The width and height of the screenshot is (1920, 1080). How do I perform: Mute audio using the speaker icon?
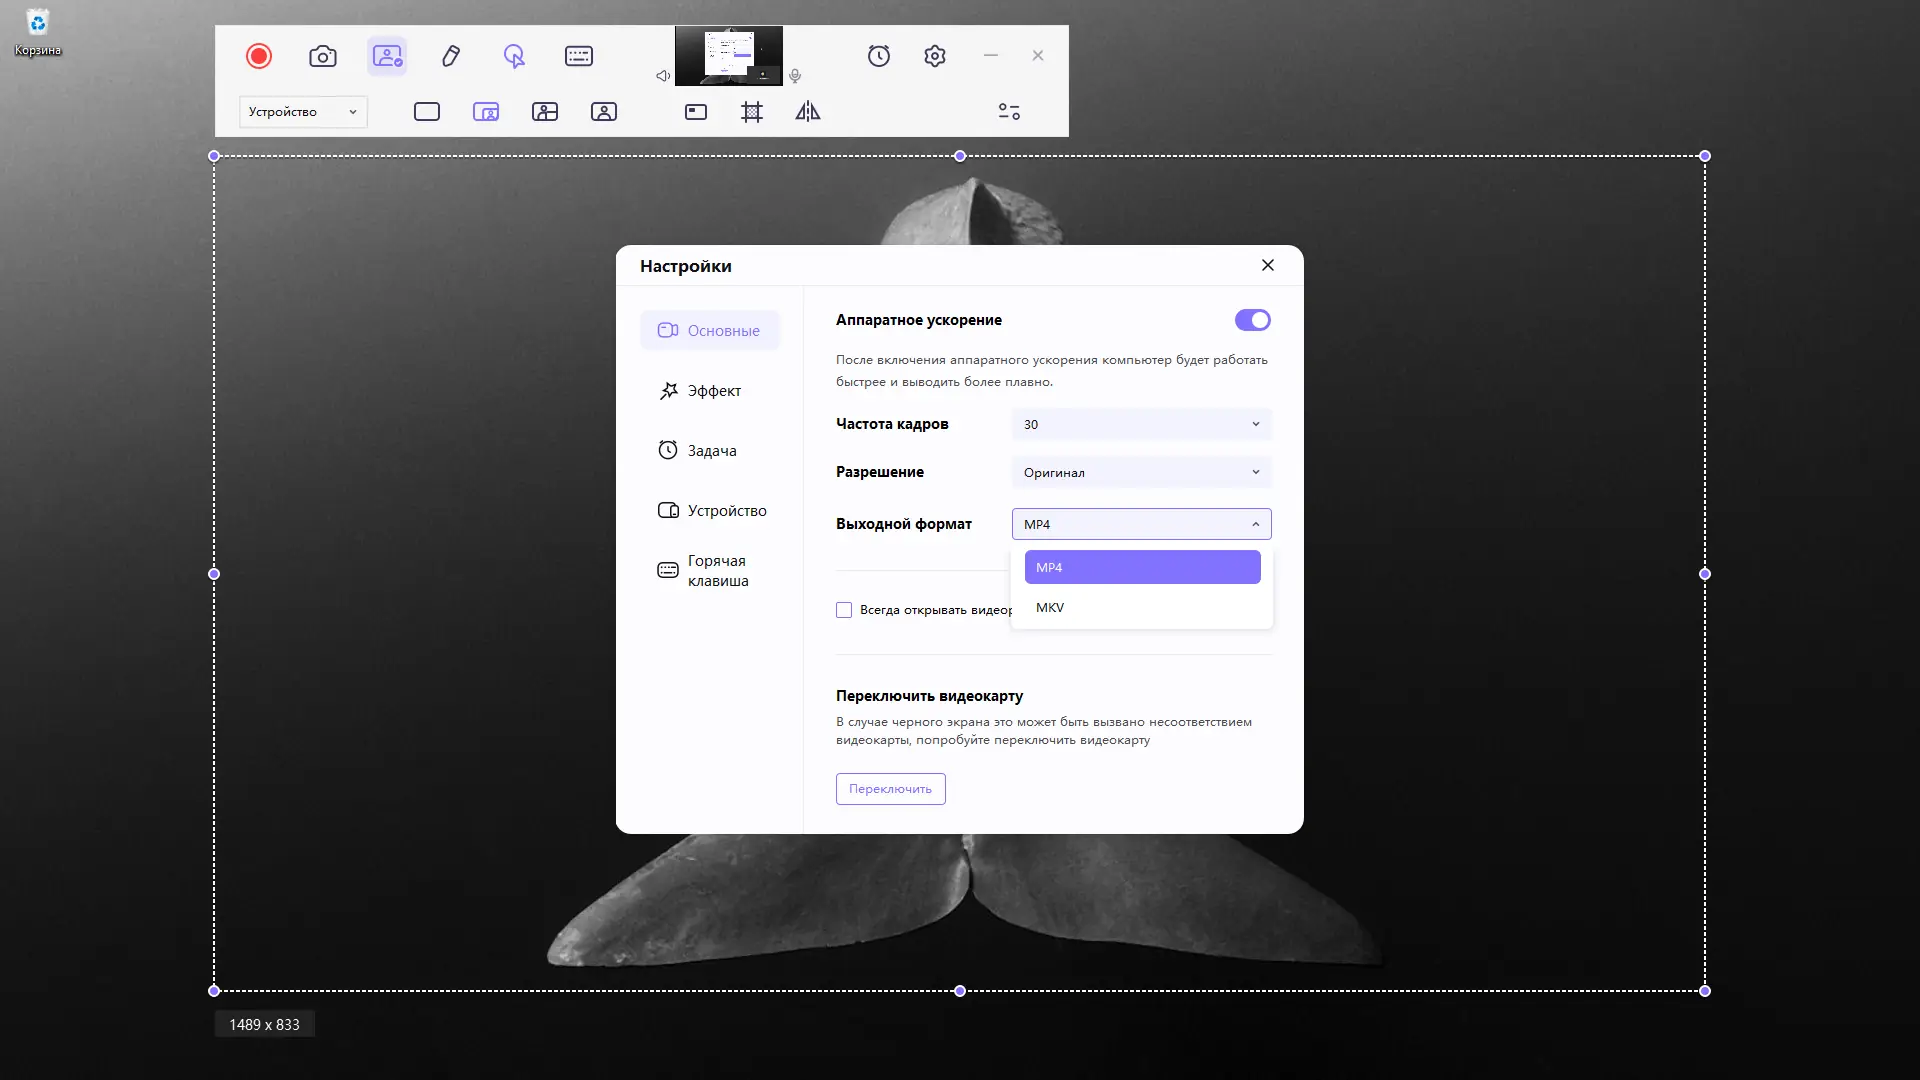[661, 75]
